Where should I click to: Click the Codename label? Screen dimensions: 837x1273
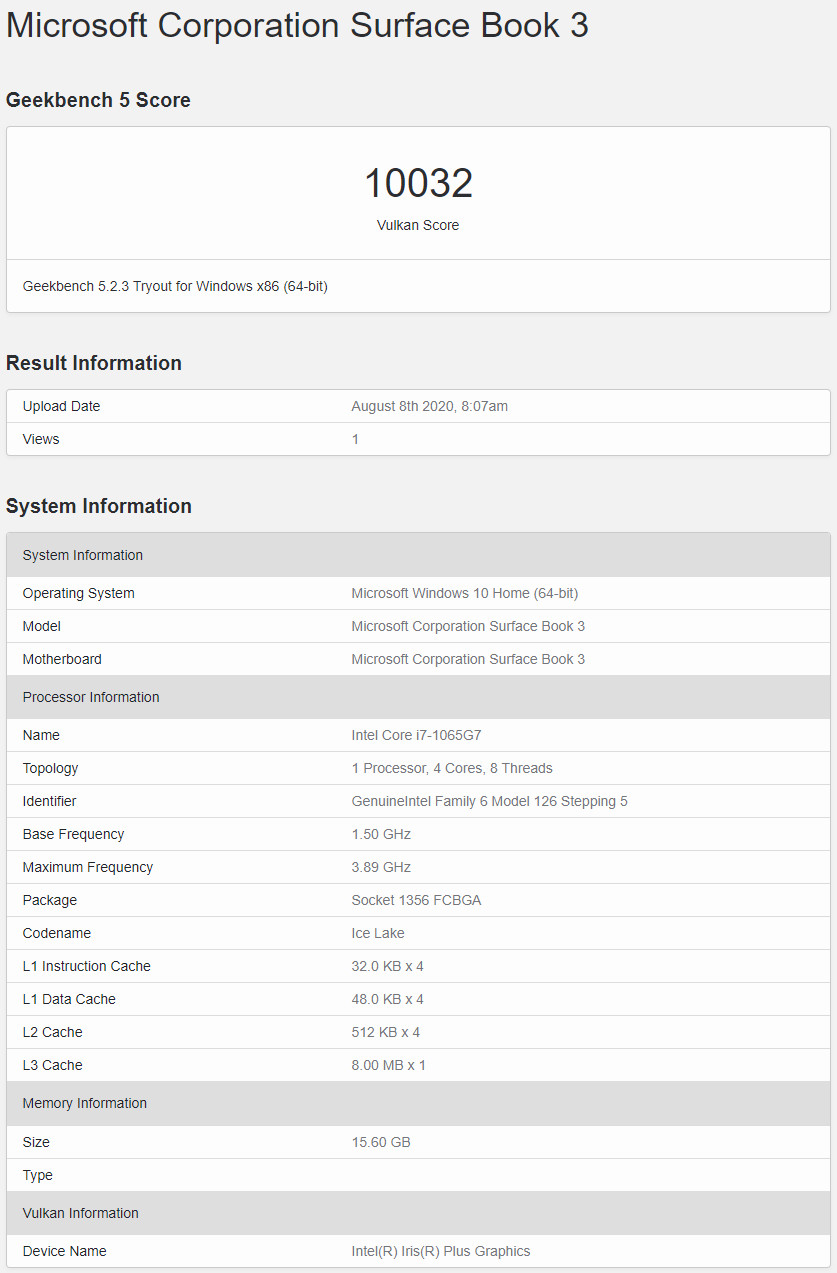coord(57,933)
